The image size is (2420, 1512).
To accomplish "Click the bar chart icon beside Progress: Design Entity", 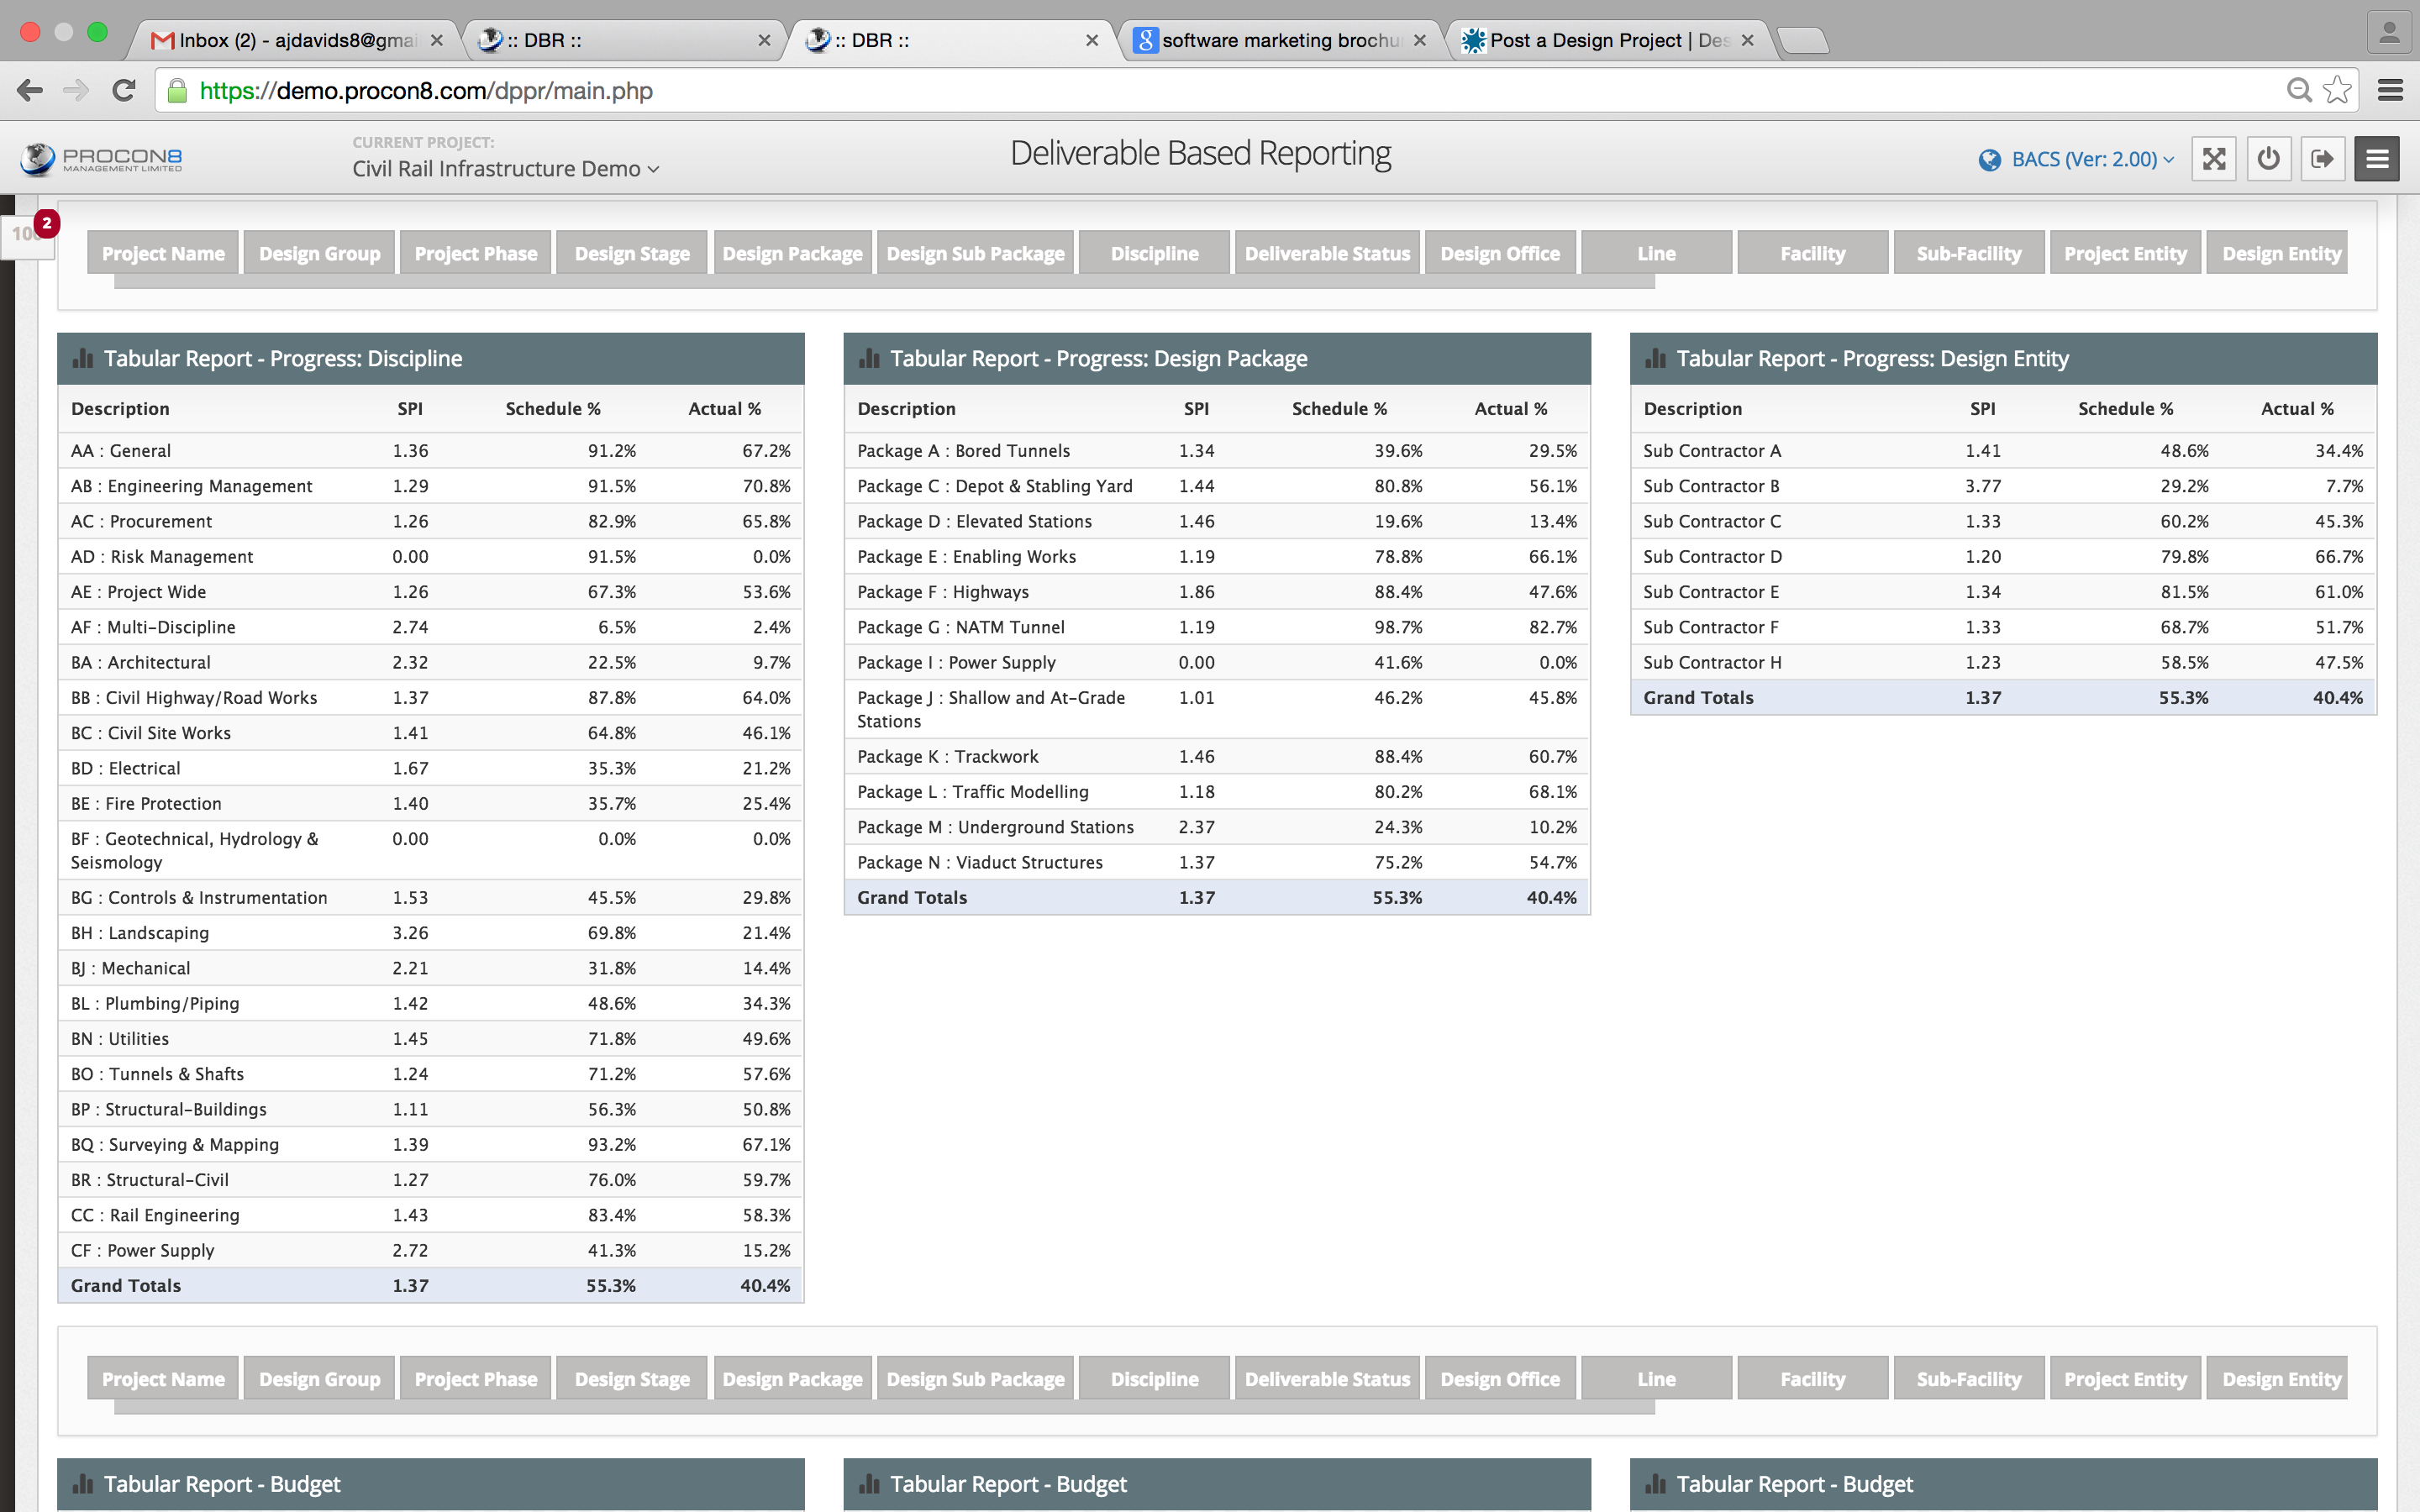I will (1655, 358).
